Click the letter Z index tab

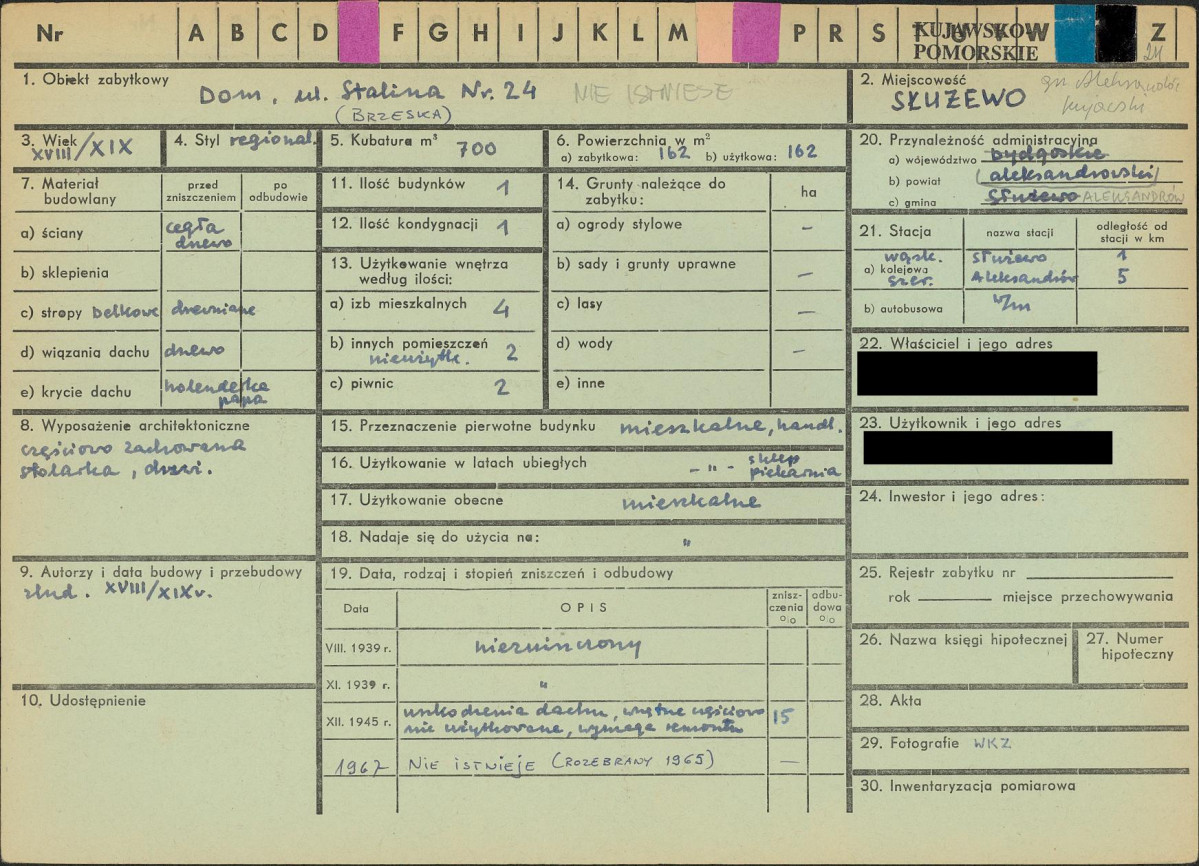tap(1158, 33)
